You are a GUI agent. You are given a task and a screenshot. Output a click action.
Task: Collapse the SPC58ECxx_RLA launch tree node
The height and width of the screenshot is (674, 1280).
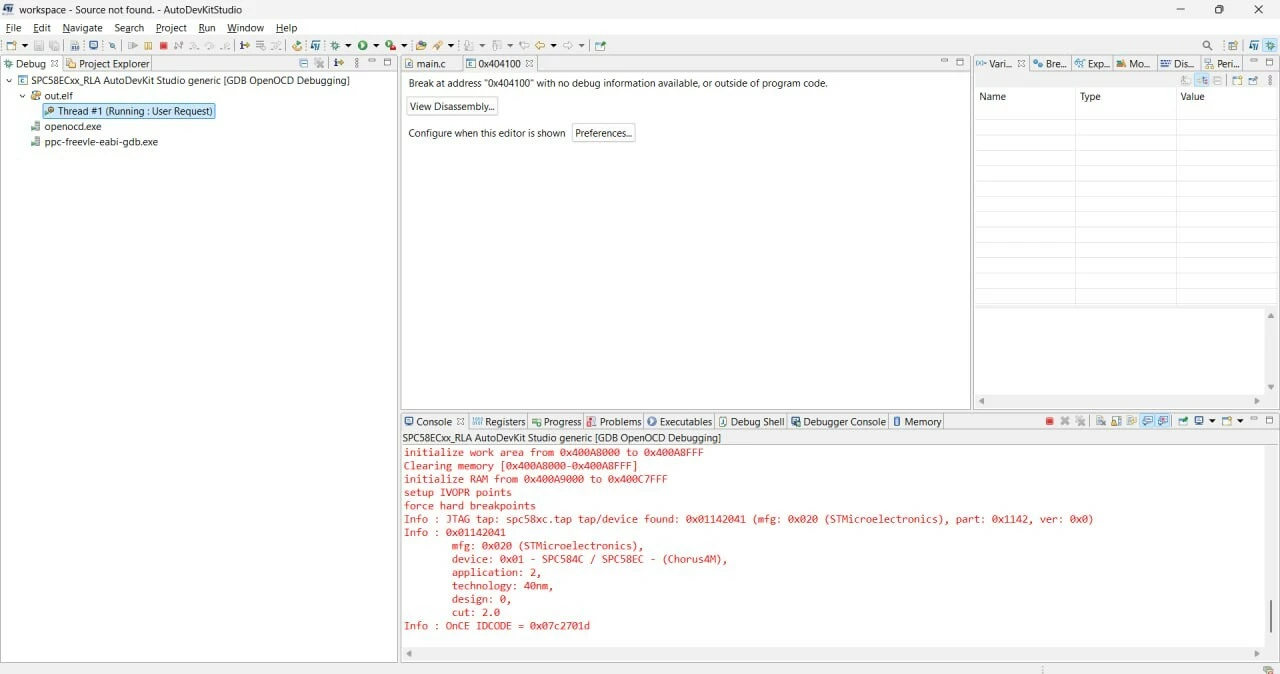click(x=9, y=81)
